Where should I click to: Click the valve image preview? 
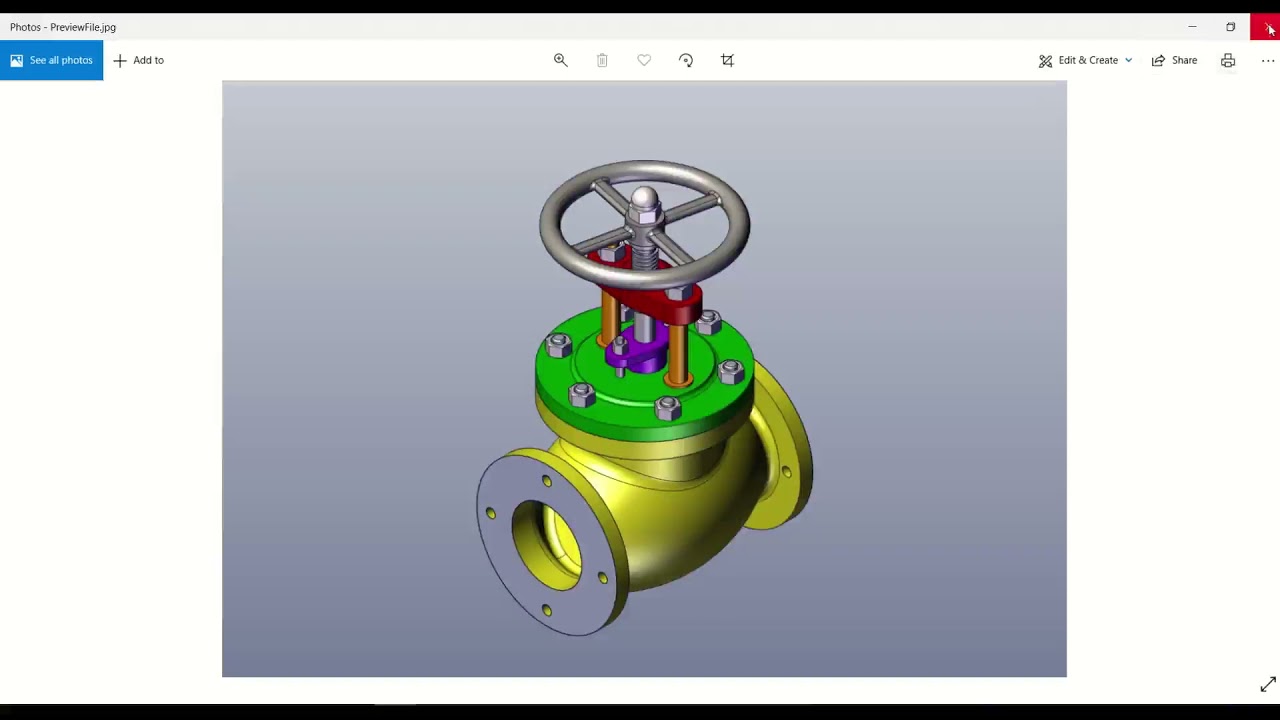644,379
